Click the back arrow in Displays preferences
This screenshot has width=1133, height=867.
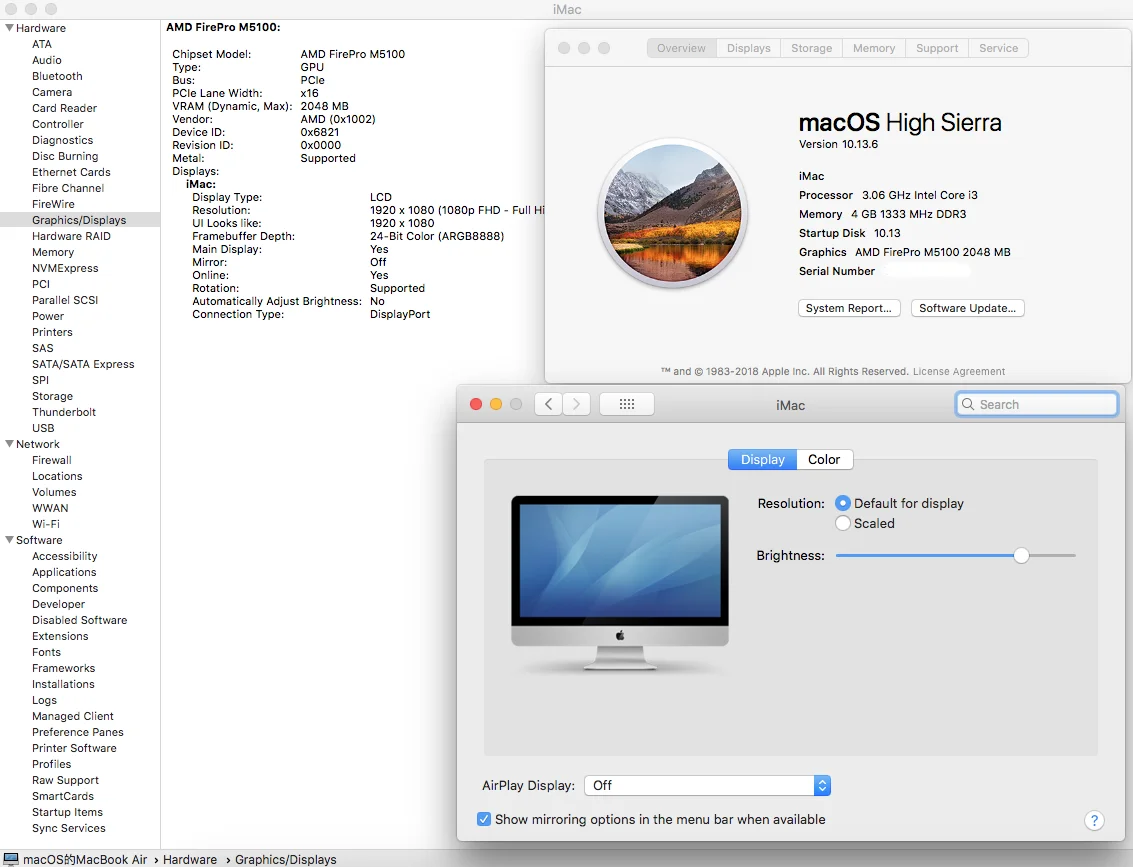pyautogui.click(x=548, y=404)
